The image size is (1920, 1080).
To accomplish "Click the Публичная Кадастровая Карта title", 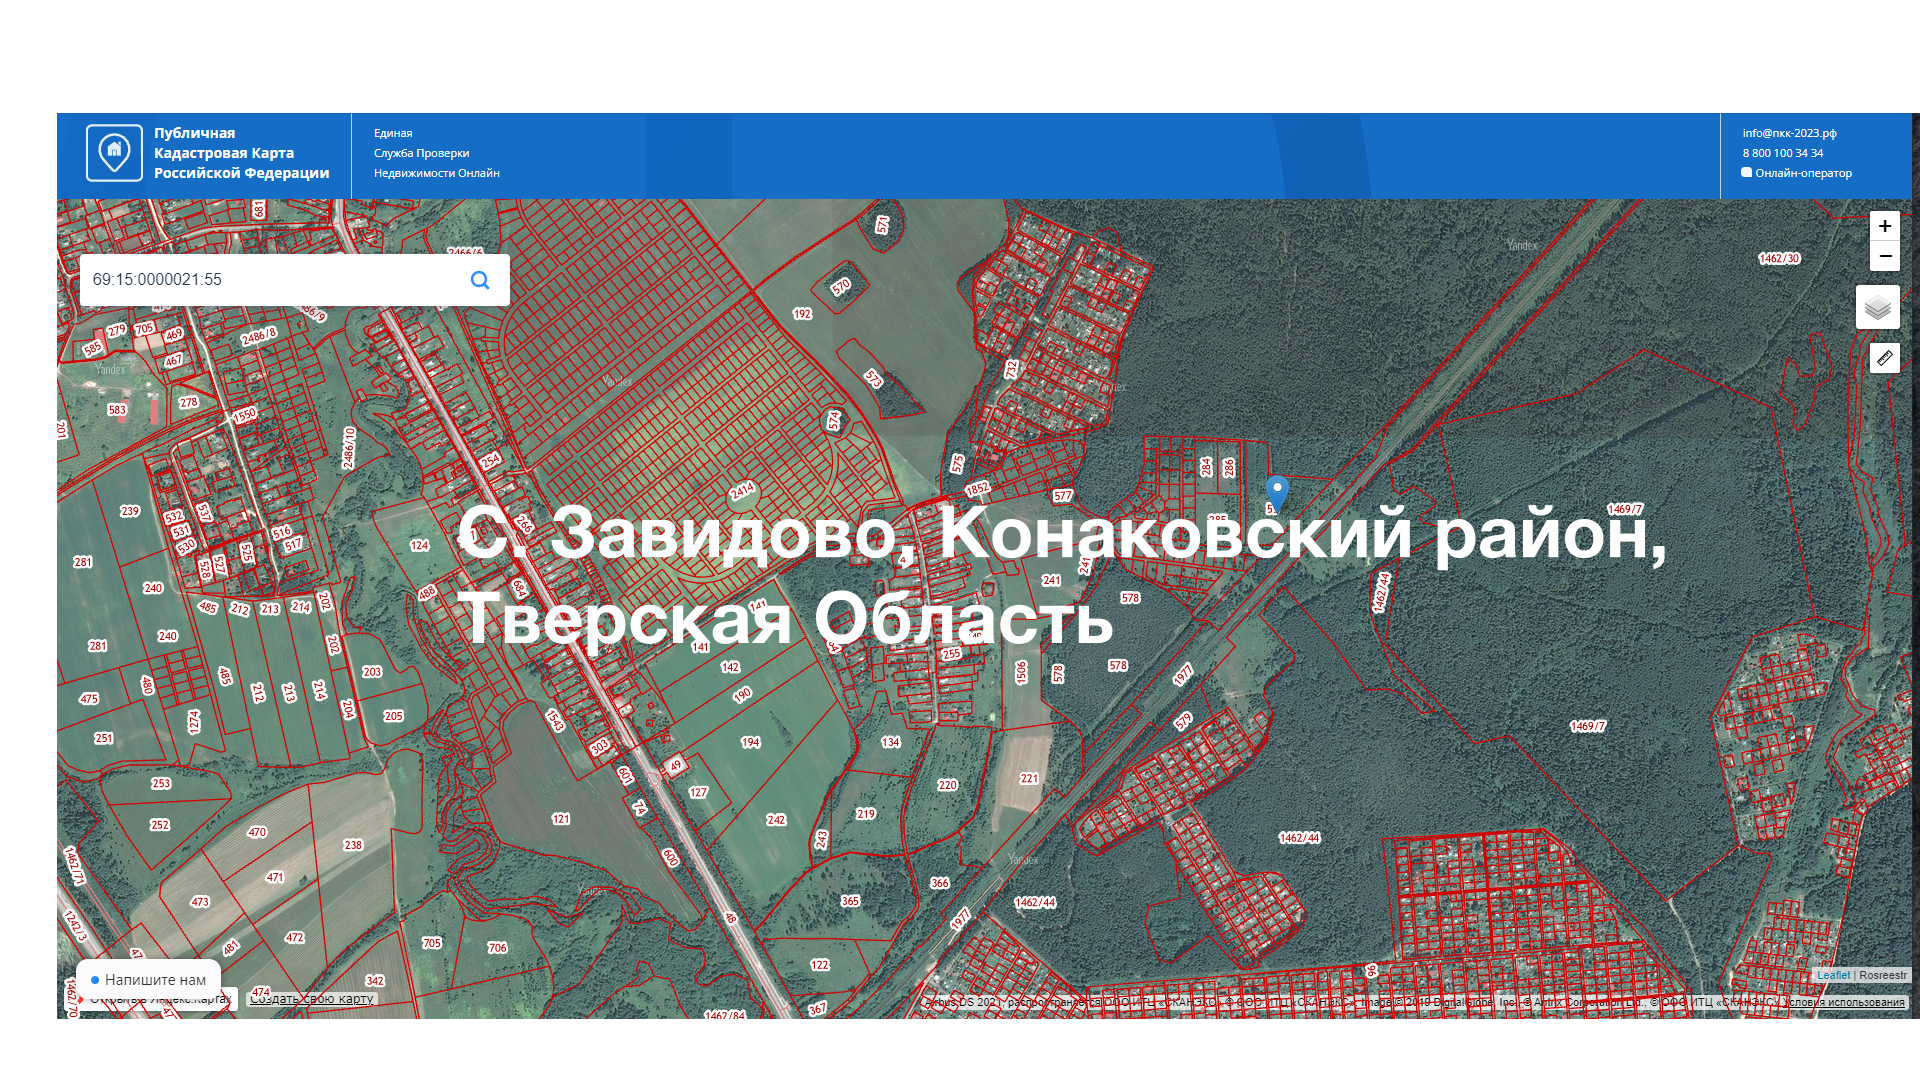I will point(241,153).
